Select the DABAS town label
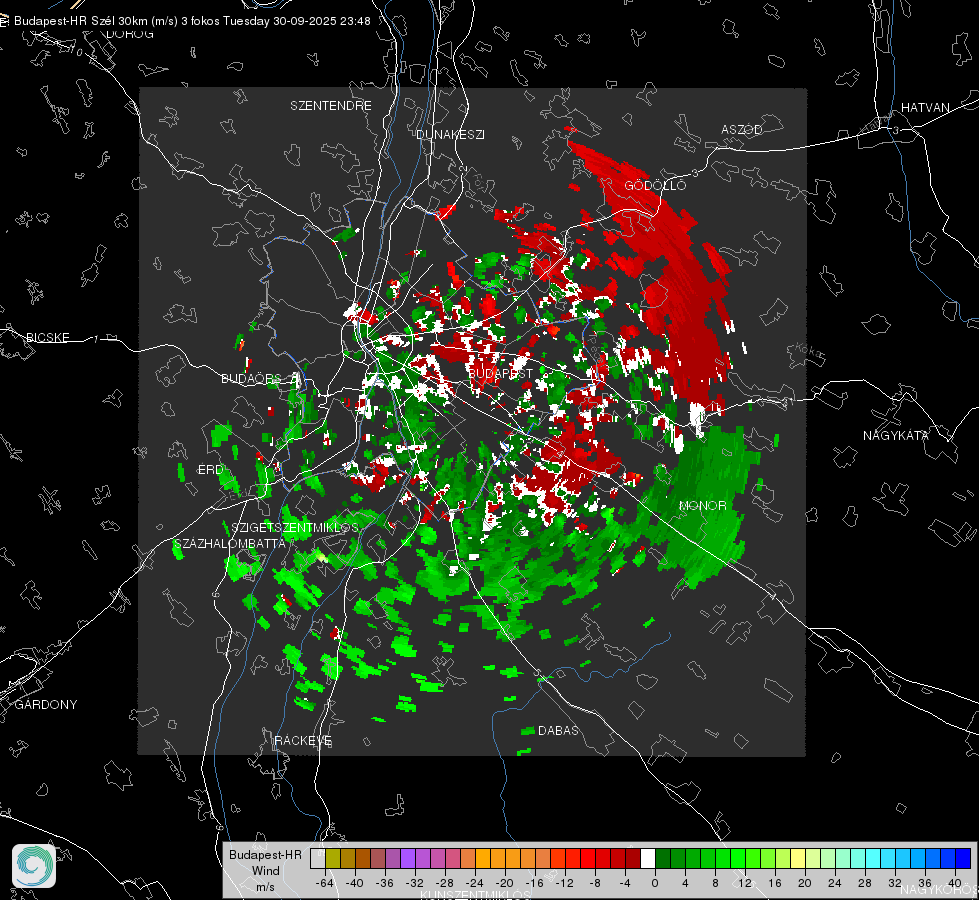Screen dimensions: 979x900 pos(558,730)
